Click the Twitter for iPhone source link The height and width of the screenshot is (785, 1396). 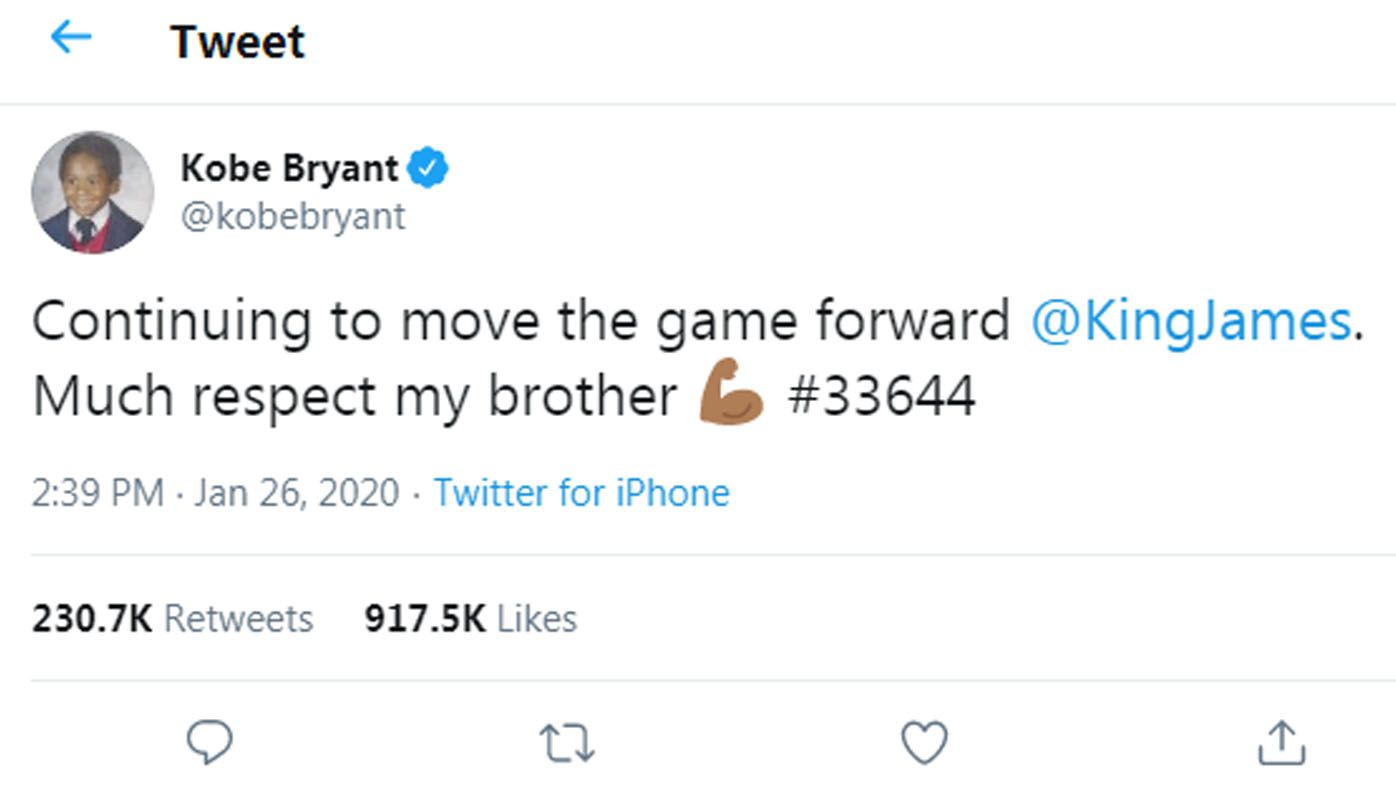pos(581,492)
